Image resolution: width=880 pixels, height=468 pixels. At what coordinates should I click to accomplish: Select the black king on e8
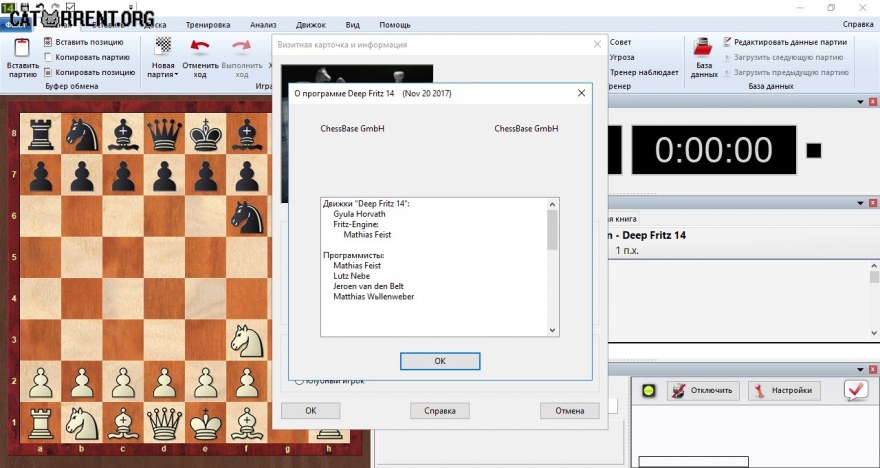pos(205,134)
